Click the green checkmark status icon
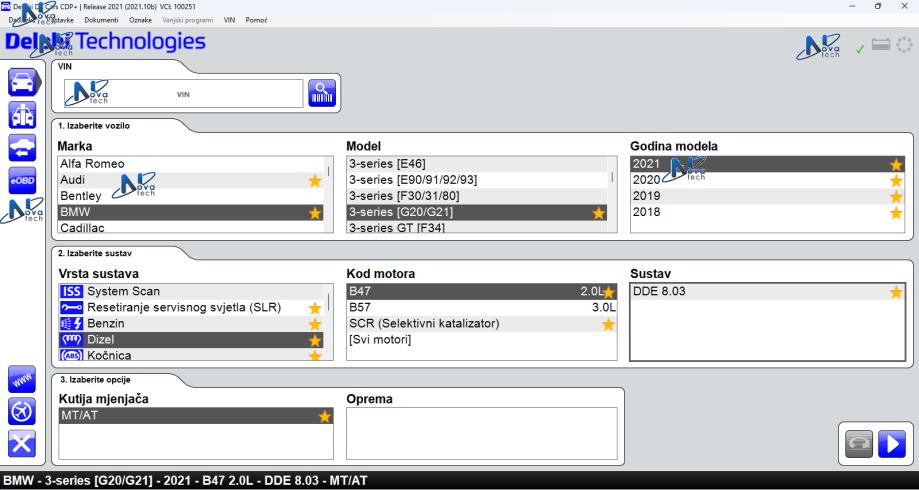Image resolution: width=919 pixels, height=490 pixels. click(x=860, y=49)
